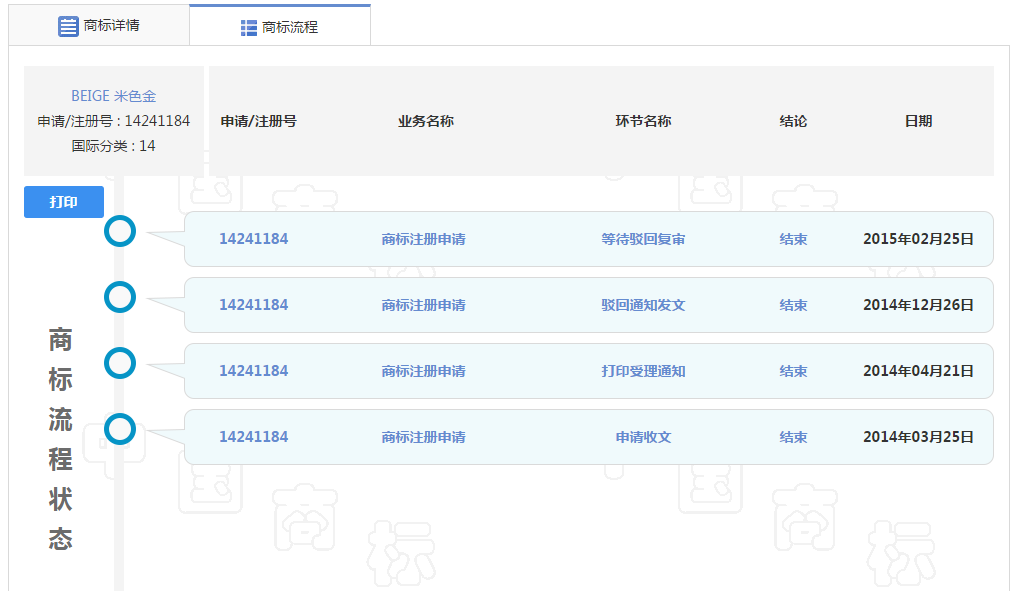Click the 打印 button
The width and height of the screenshot is (1018, 591).
pyautogui.click(x=64, y=202)
